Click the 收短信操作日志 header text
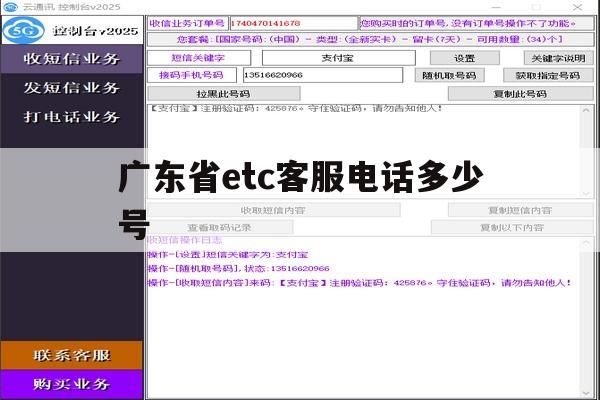Screen dimensions: 600x400 pyautogui.click(x=185, y=240)
